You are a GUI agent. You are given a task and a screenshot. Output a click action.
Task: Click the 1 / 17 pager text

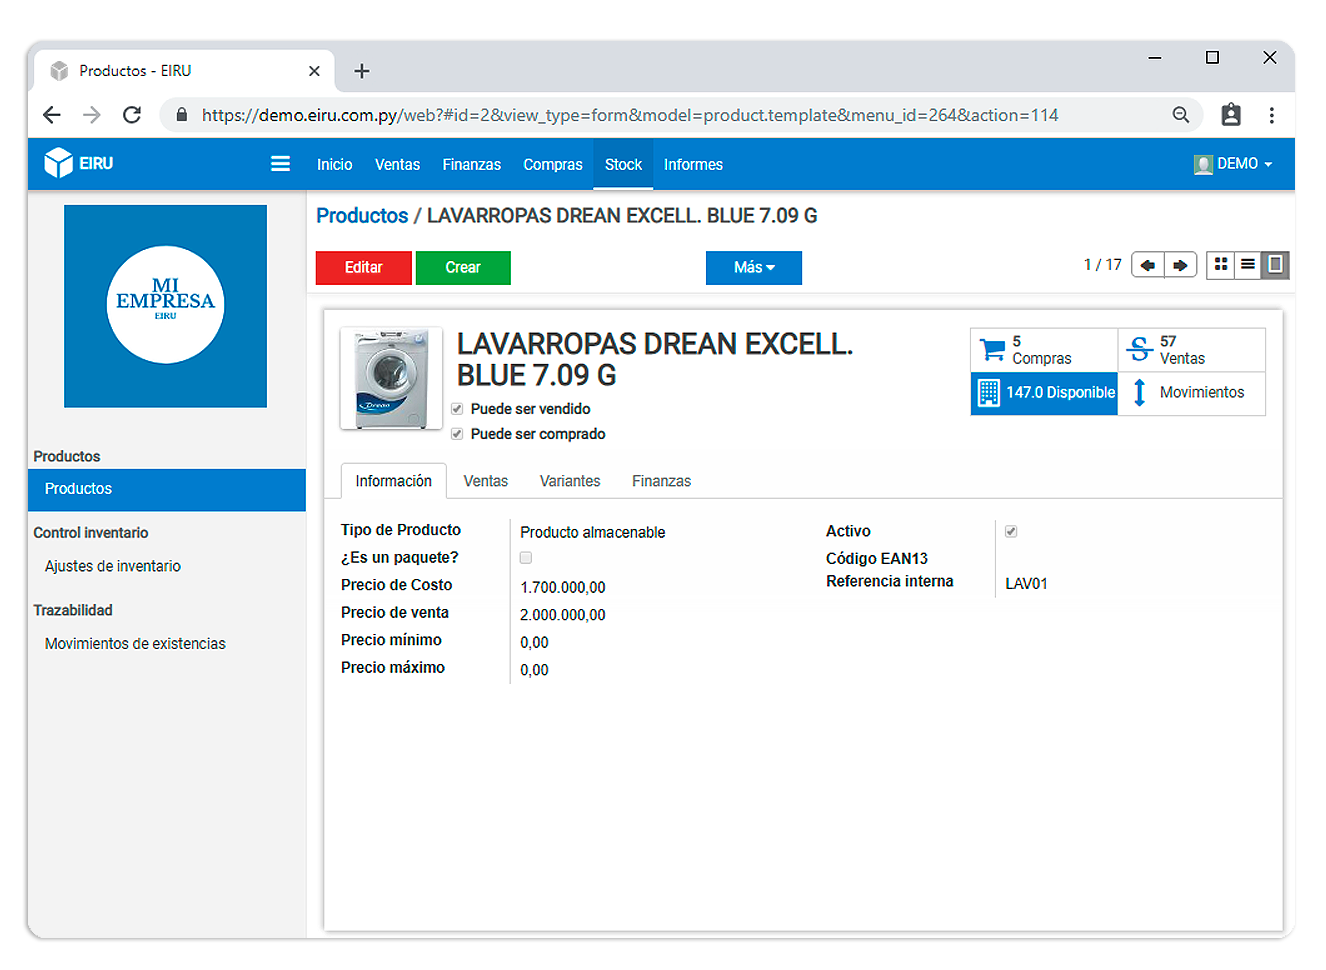tap(1103, 265)
